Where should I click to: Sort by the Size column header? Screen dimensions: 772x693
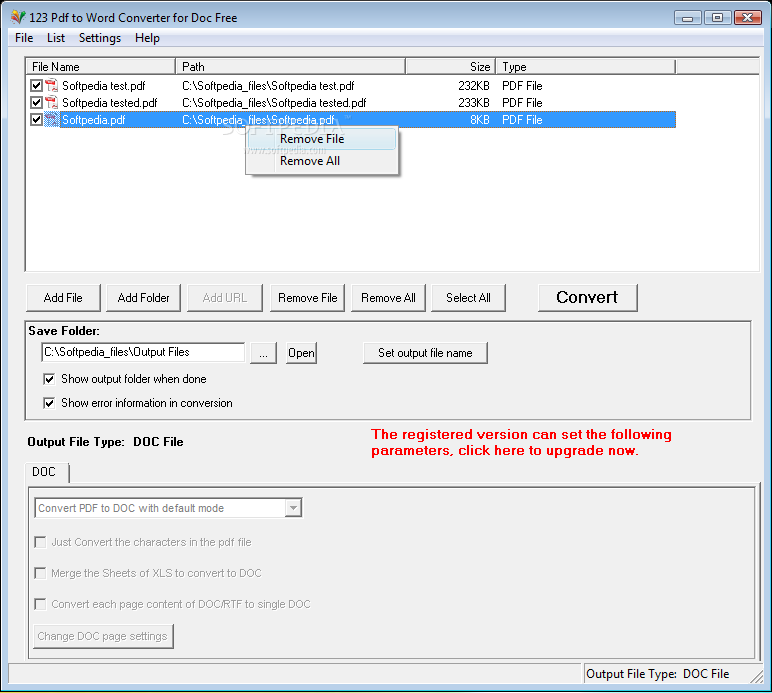451,66
